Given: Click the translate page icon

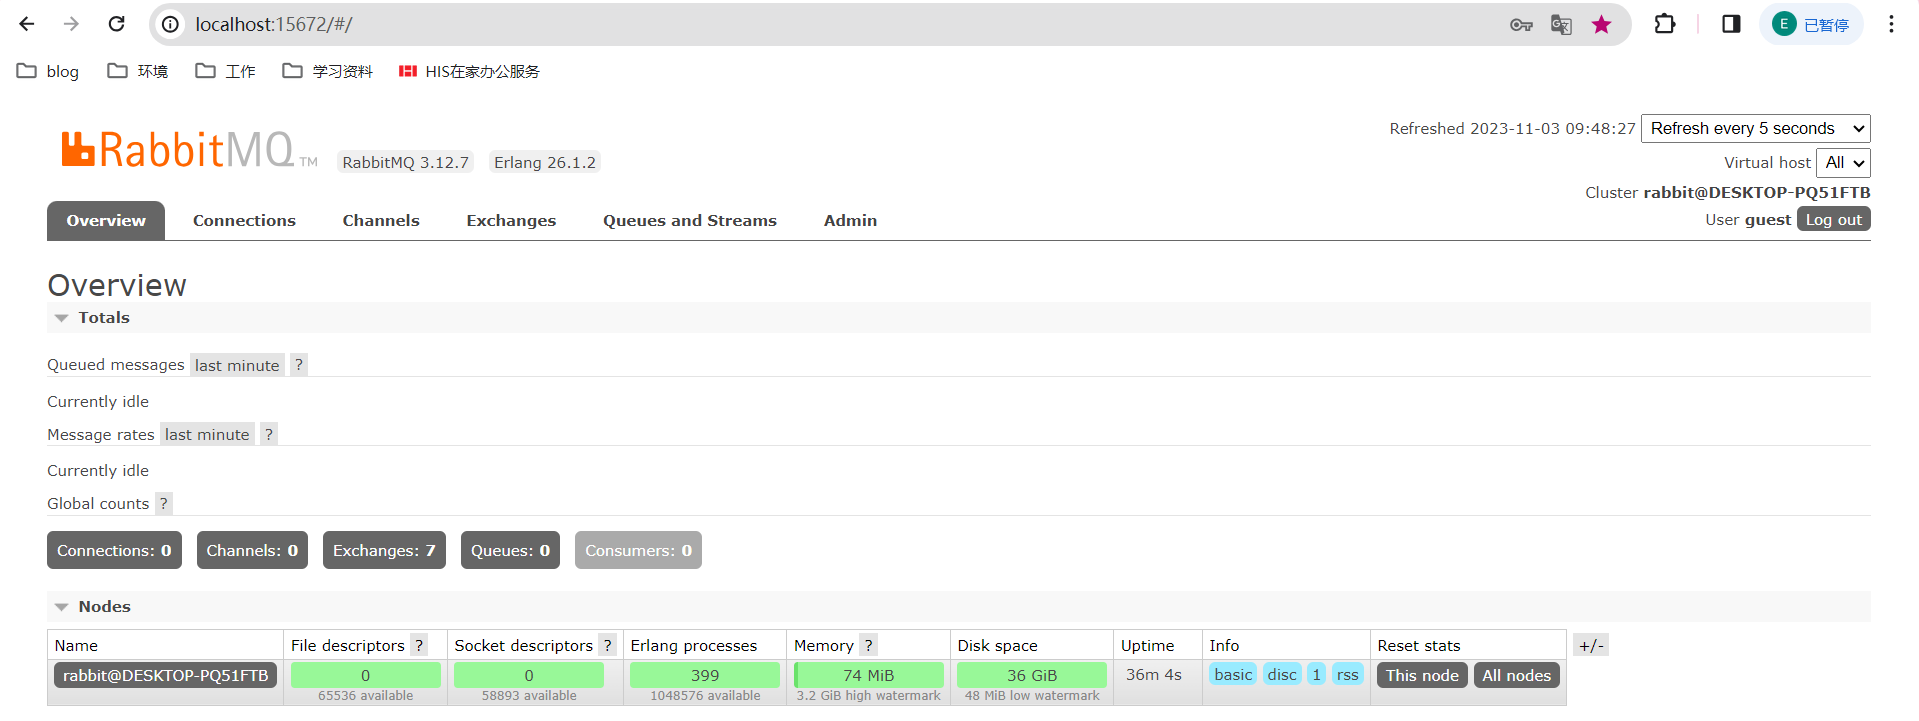Looking at the screenshot, I should point(1561,24).
